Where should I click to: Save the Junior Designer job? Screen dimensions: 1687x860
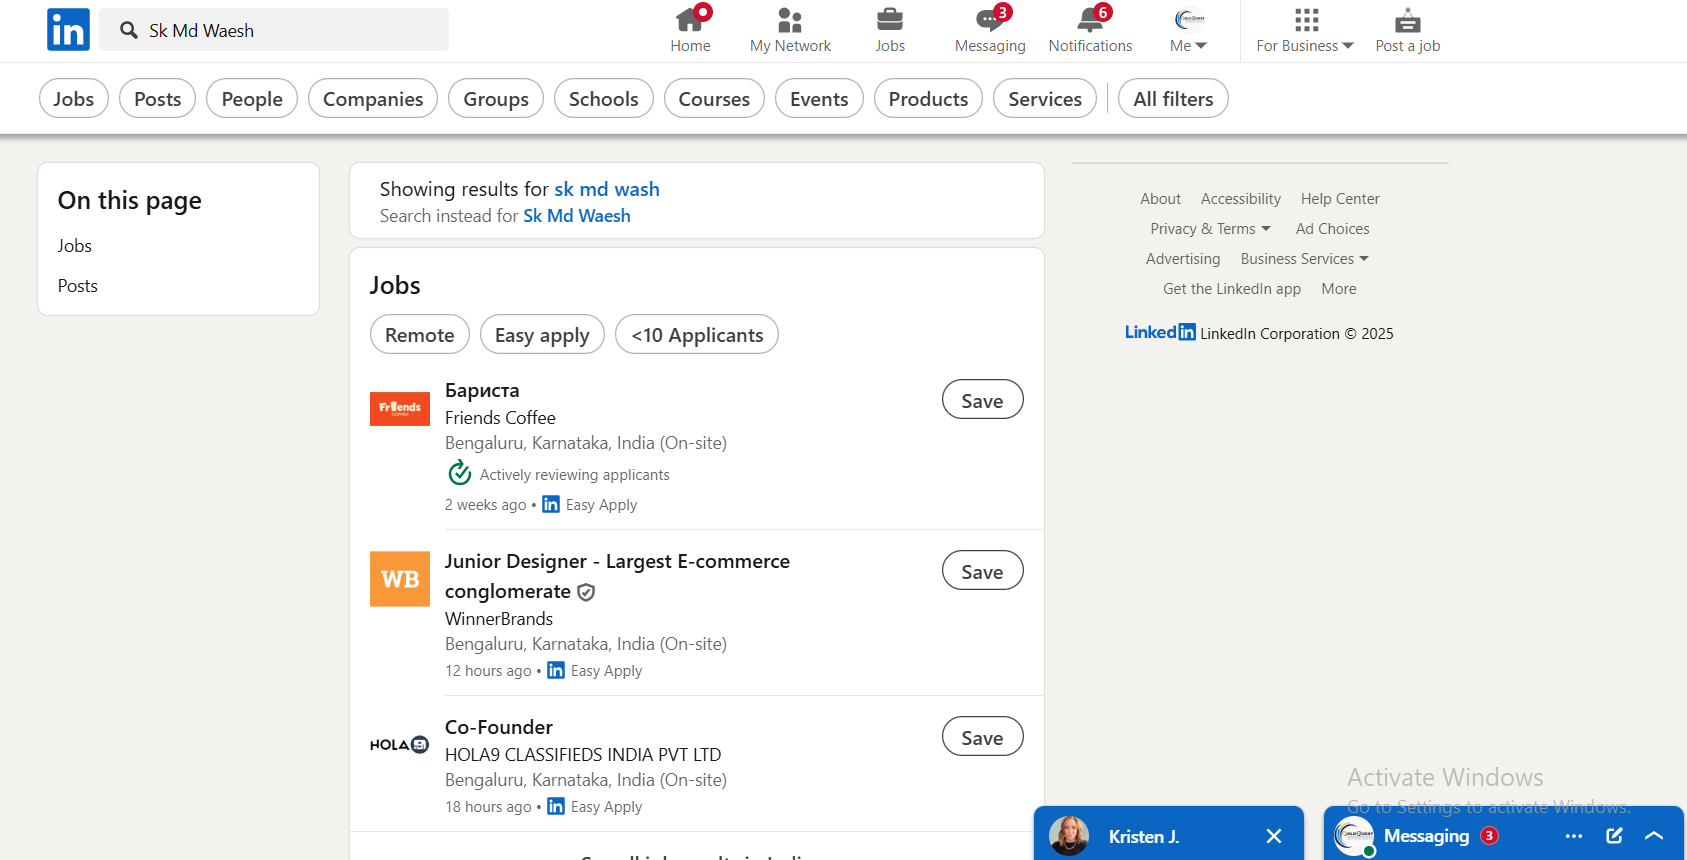click(982, 571)
